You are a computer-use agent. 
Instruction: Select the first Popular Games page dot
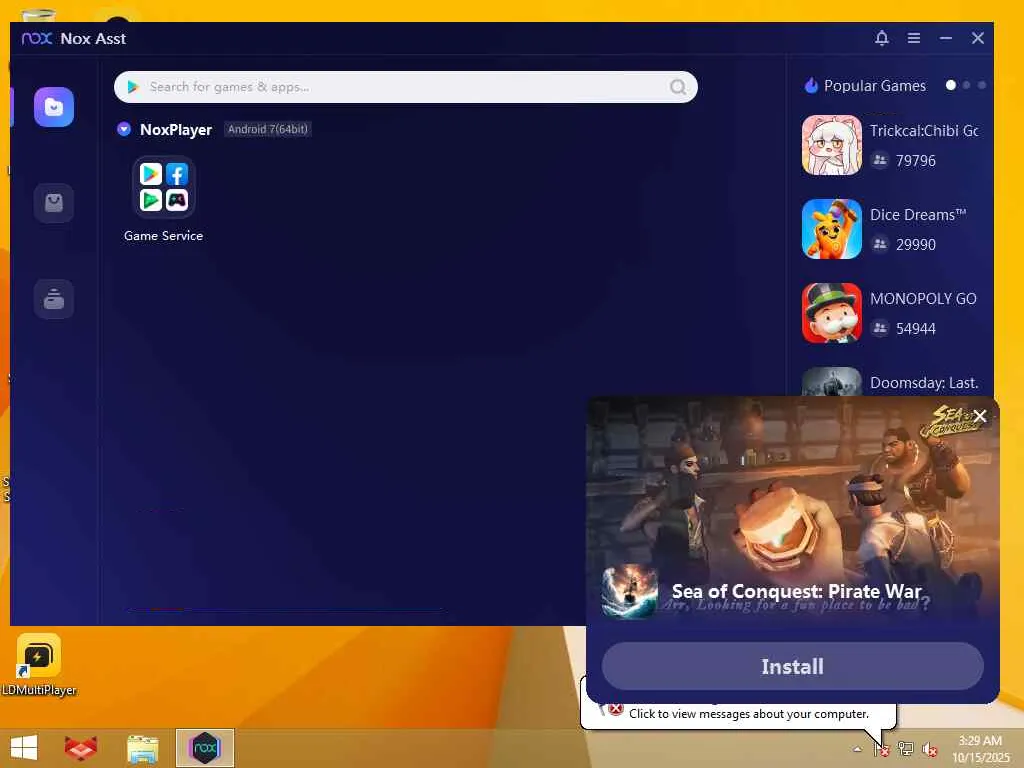(951, 86)
